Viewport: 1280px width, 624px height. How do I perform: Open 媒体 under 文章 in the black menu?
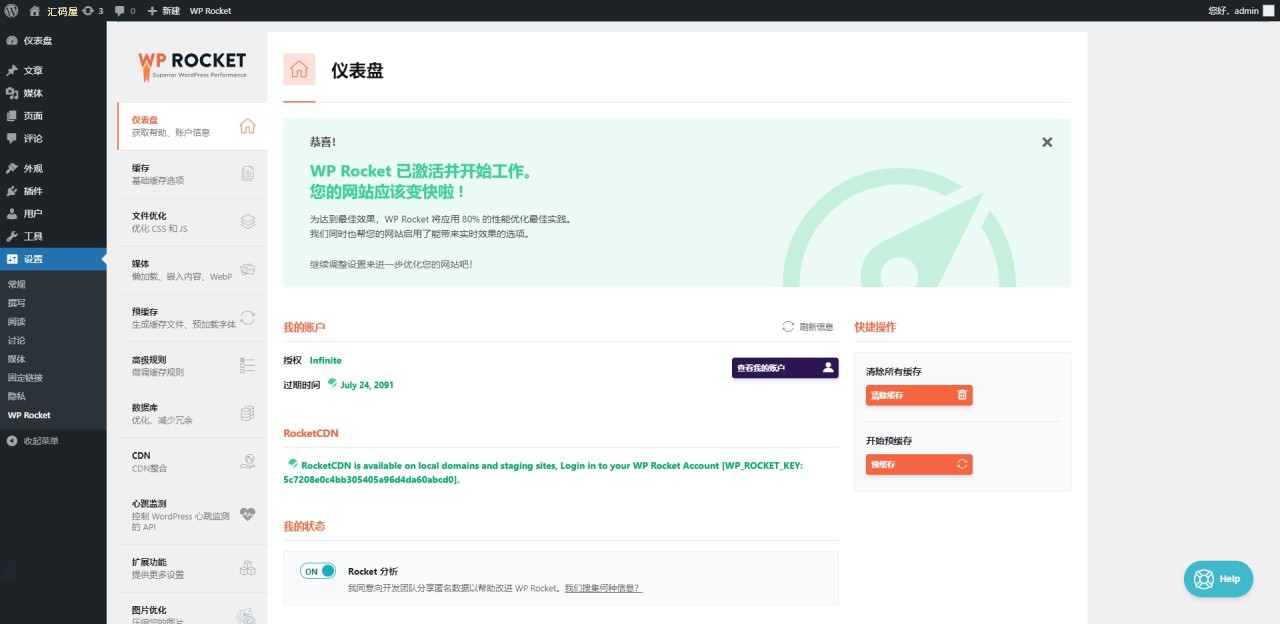(x=53, y=93)
